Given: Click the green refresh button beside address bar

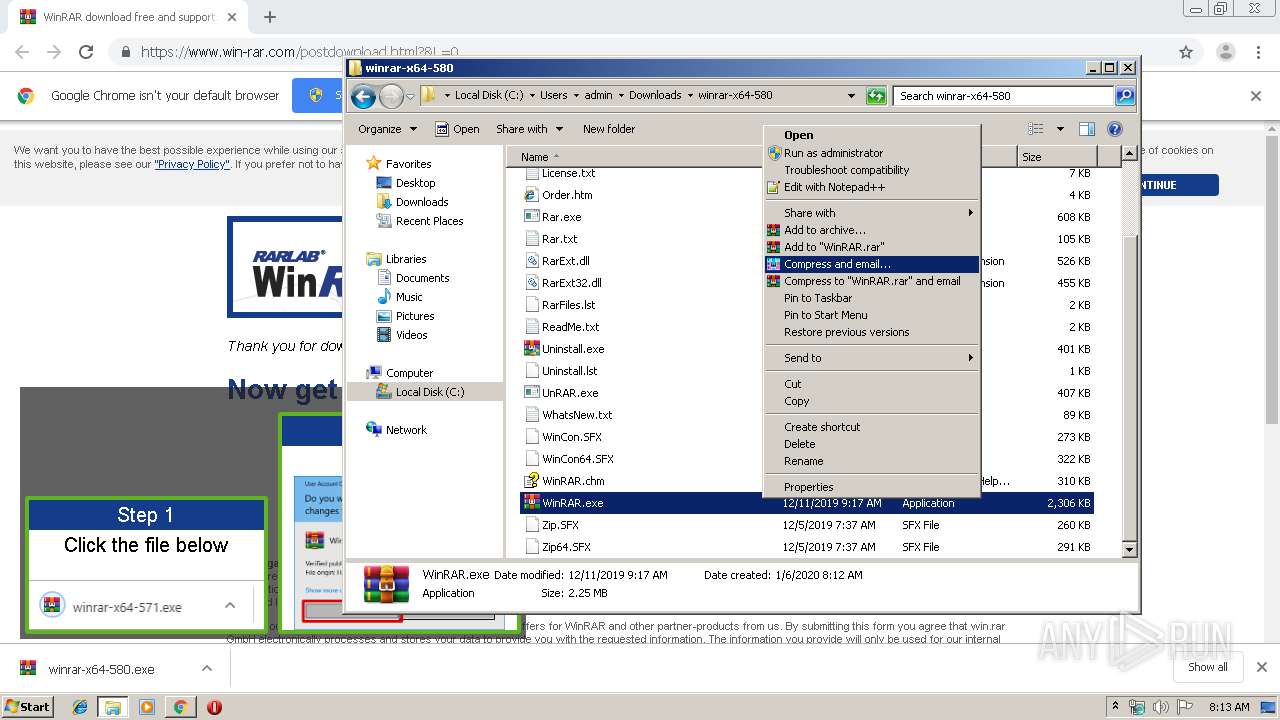Looking at the screenshot, I should tap(876, 96).
